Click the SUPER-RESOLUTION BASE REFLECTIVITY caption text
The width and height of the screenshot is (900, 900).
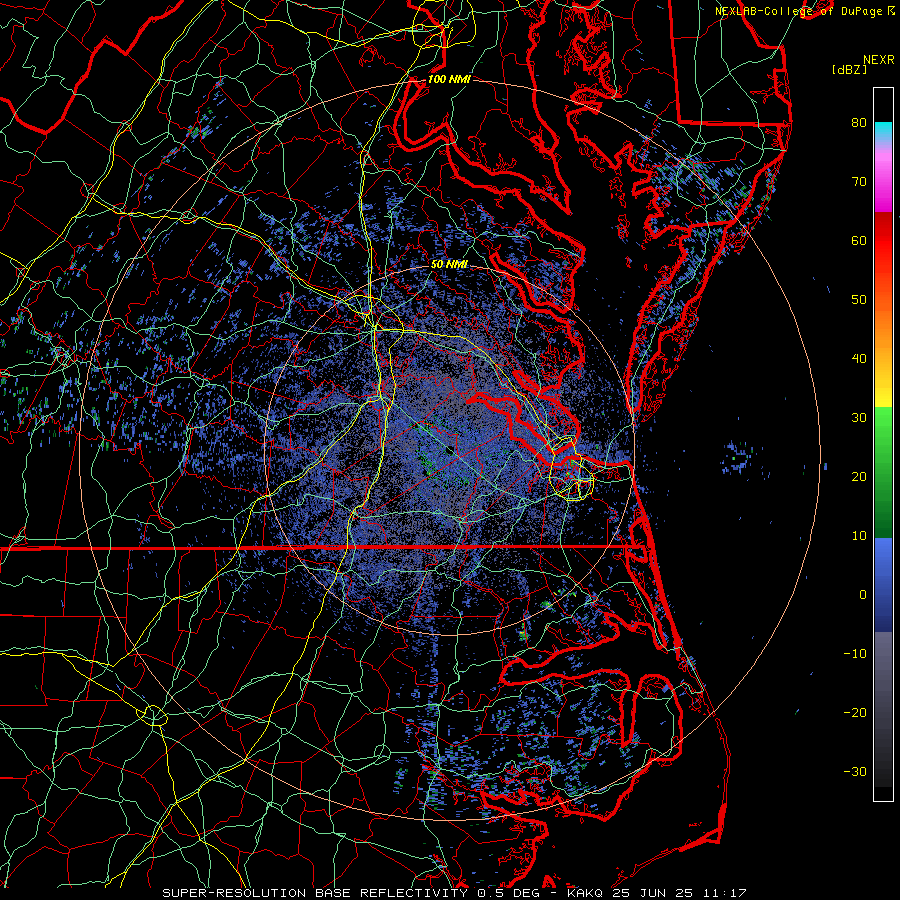(315, 893)
